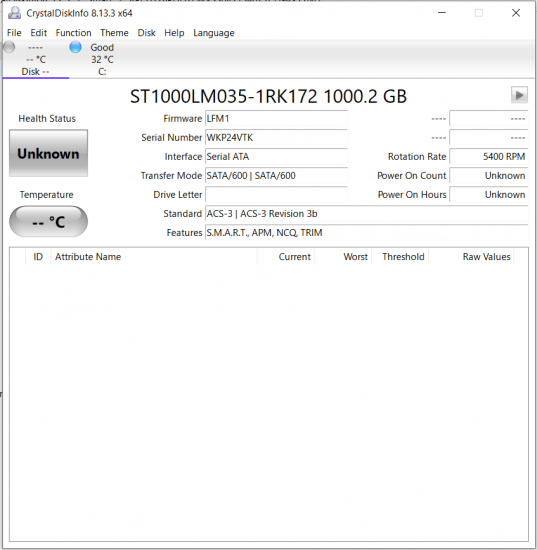Click the Good status text
Screen dimensions: 537x550
pyautogui.click(x=102, y=47)
